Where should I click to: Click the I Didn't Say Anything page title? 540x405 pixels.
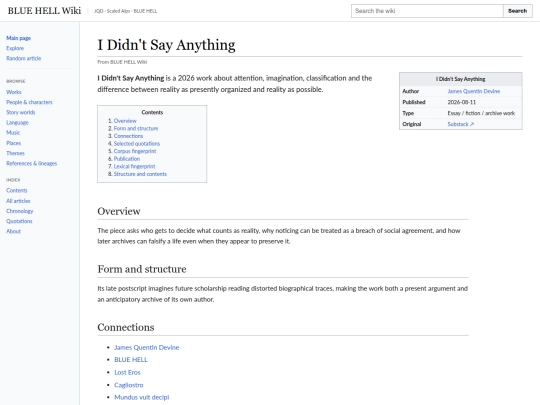tap(166, 45)
